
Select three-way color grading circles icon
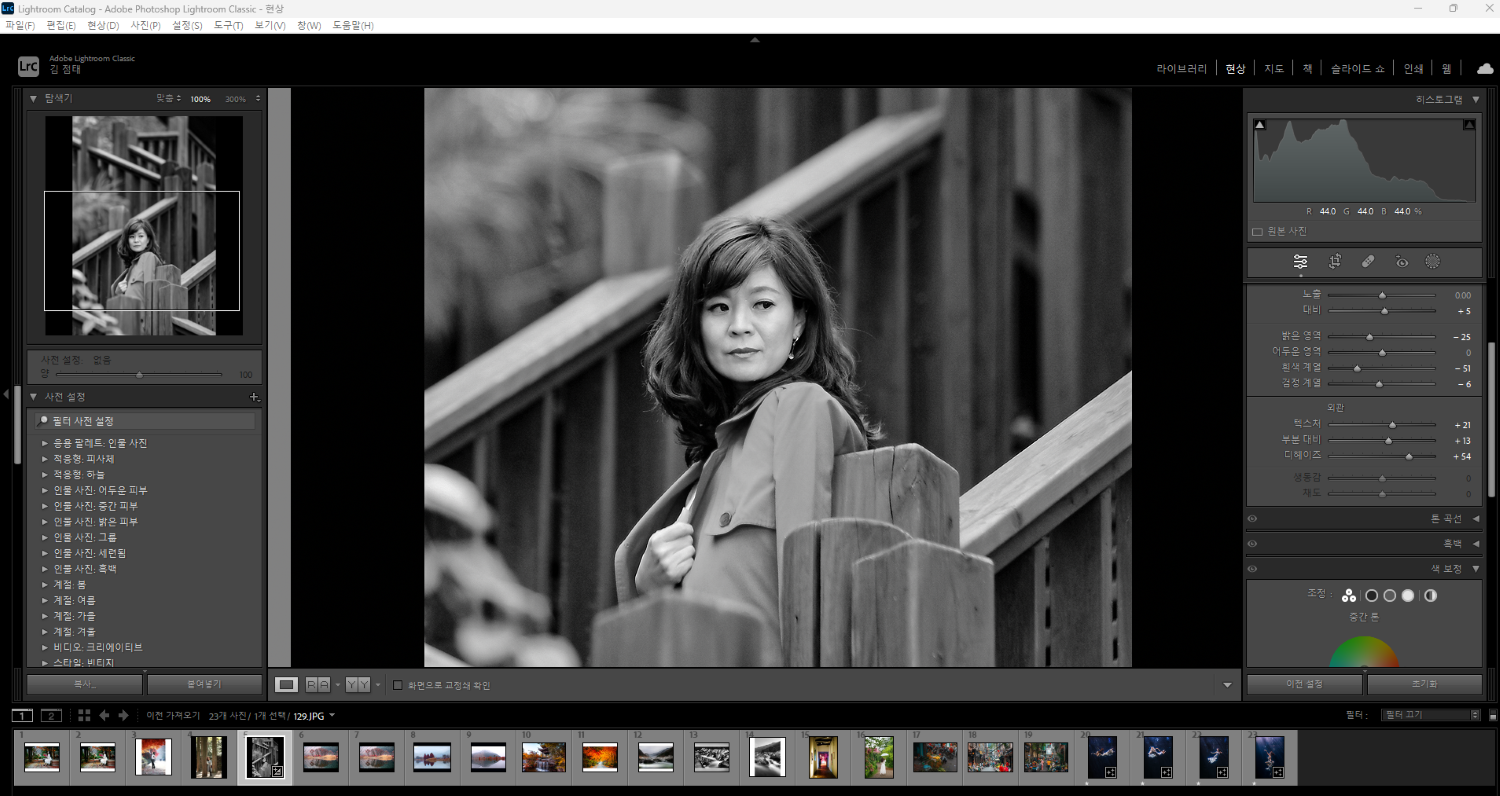pyautogui.click(x=1349, y=595)
